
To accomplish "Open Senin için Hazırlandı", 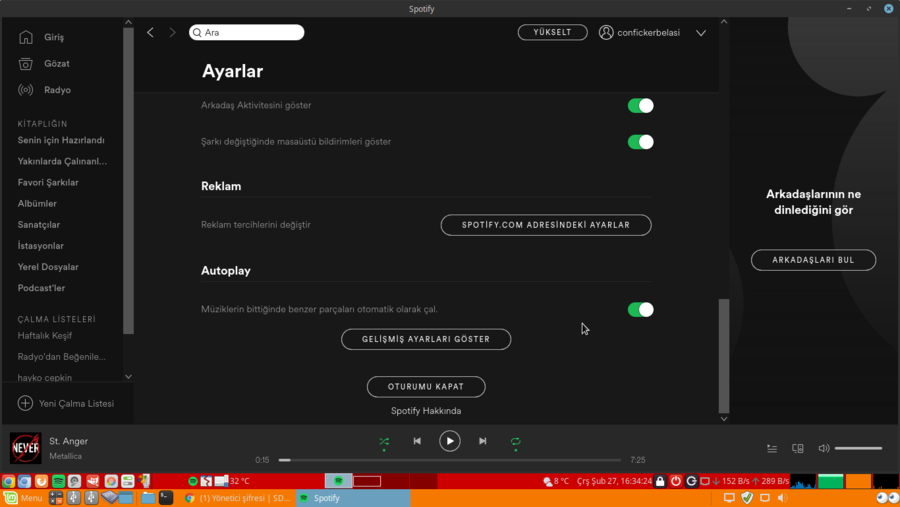I will pyautogui.click(x=61, y=141).
